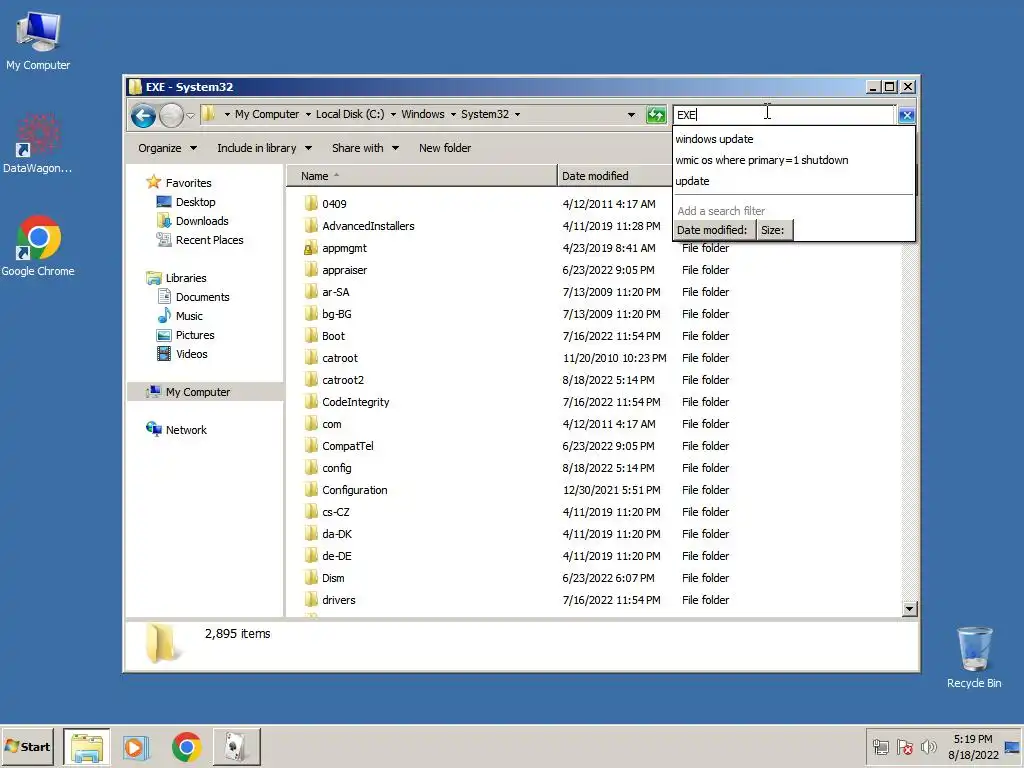
Task: Select the com folder icon
Action: 311,424
